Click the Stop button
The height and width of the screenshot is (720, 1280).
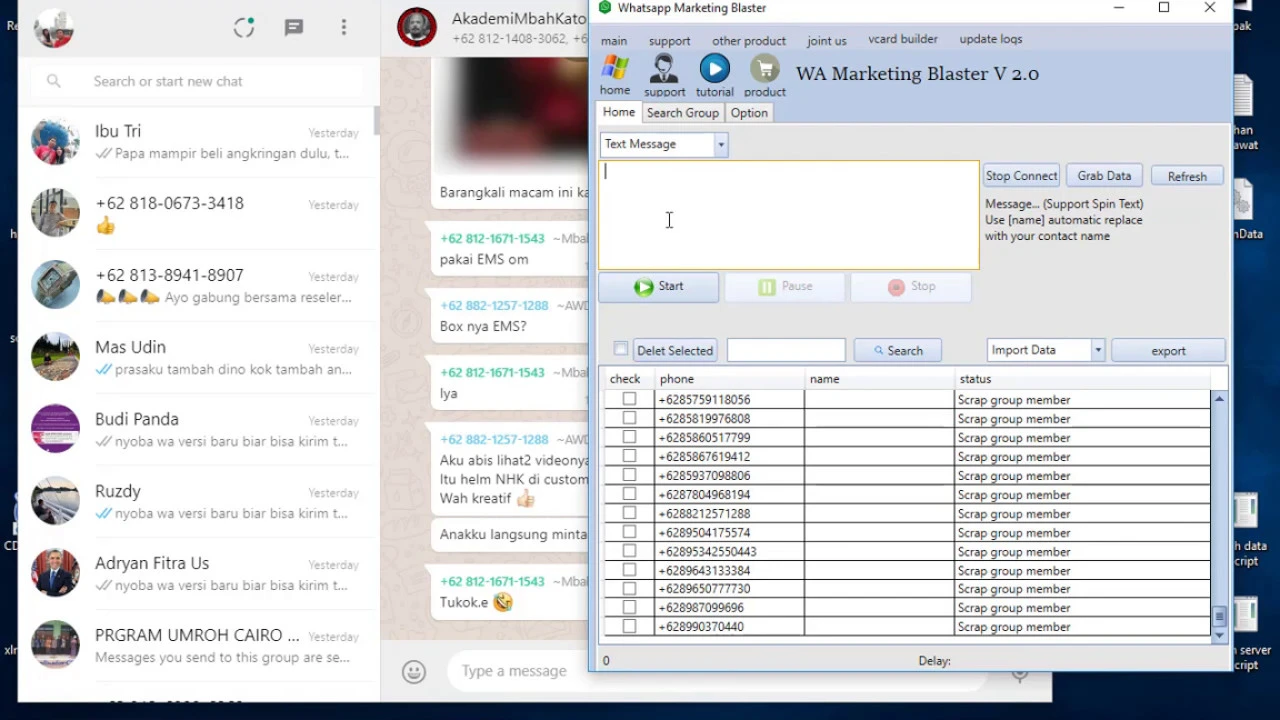click(910, 287)
